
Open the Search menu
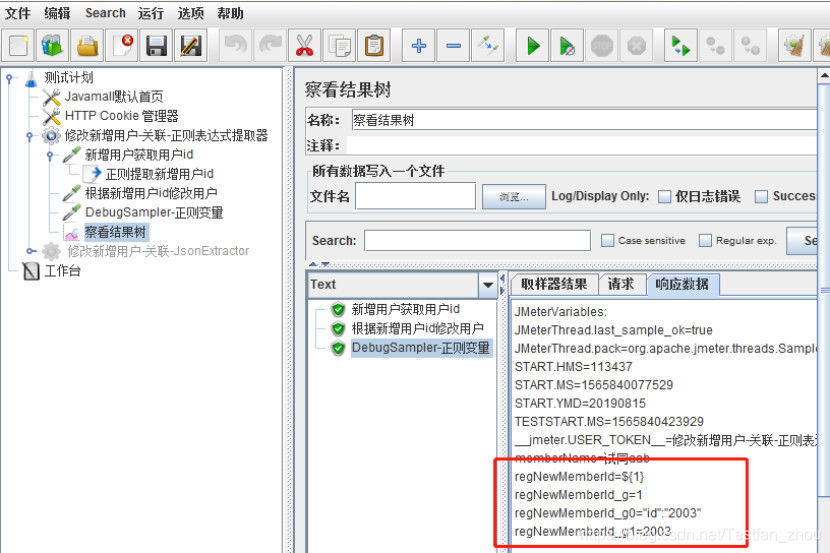pos(105,13)
